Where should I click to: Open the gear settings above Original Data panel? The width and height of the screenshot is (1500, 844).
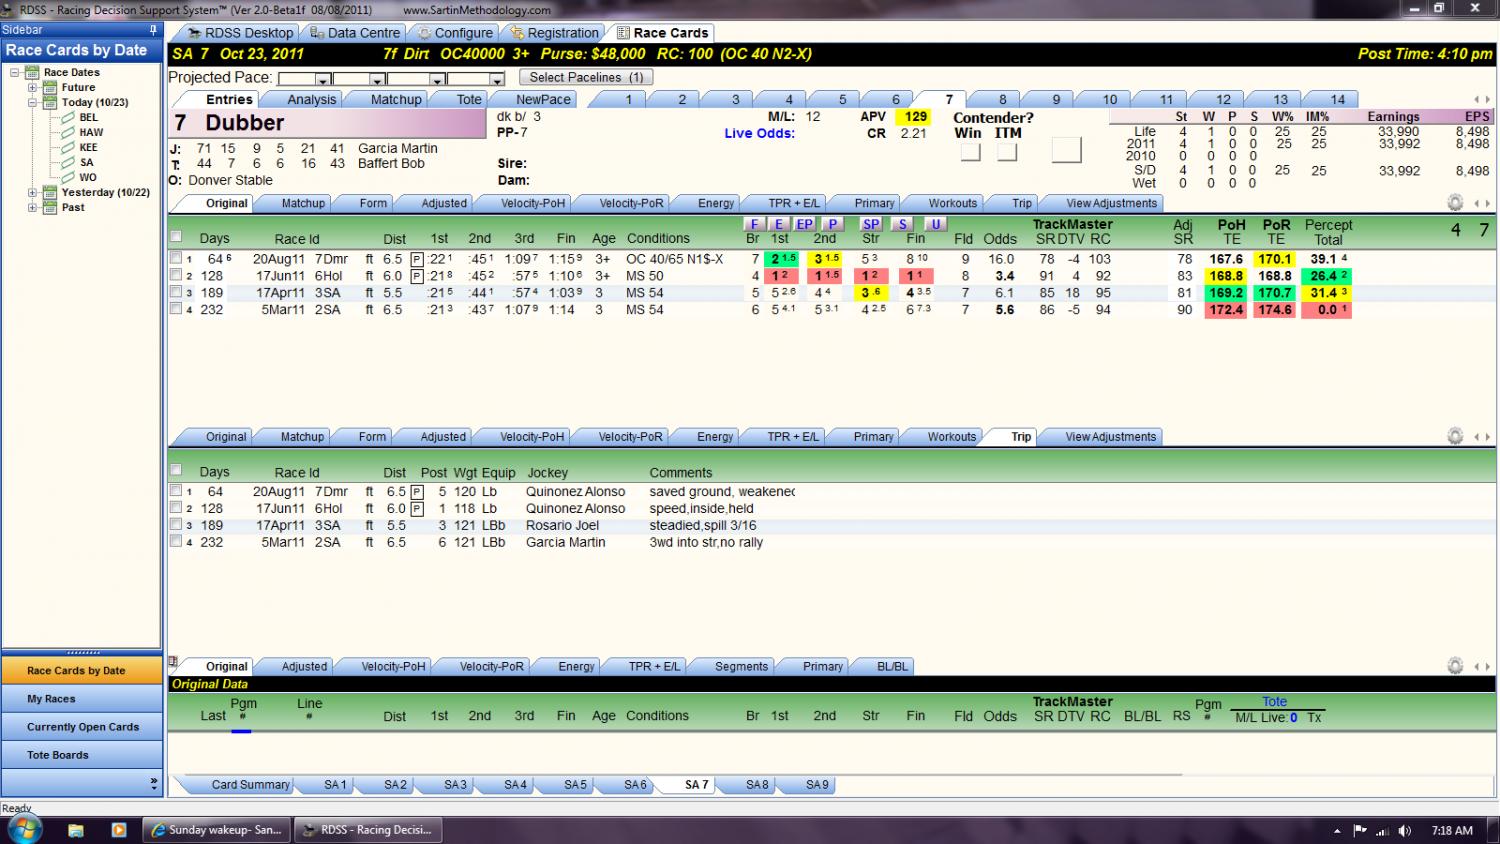point(1455,666)
